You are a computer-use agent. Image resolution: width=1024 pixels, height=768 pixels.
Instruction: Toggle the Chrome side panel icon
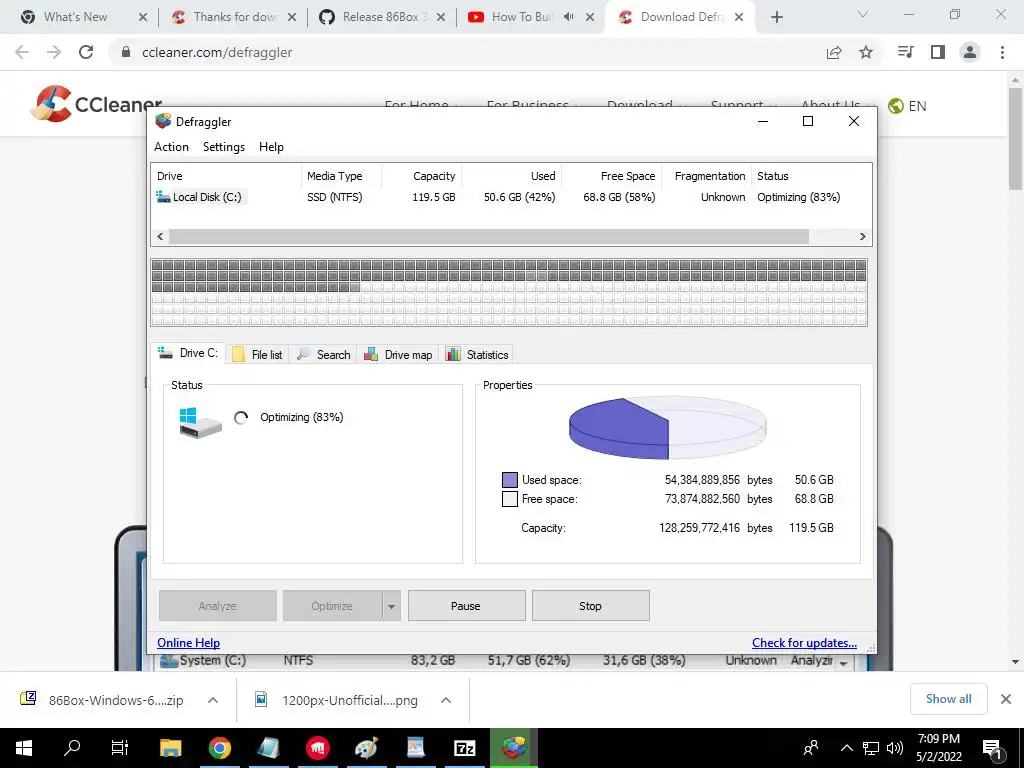938,52
